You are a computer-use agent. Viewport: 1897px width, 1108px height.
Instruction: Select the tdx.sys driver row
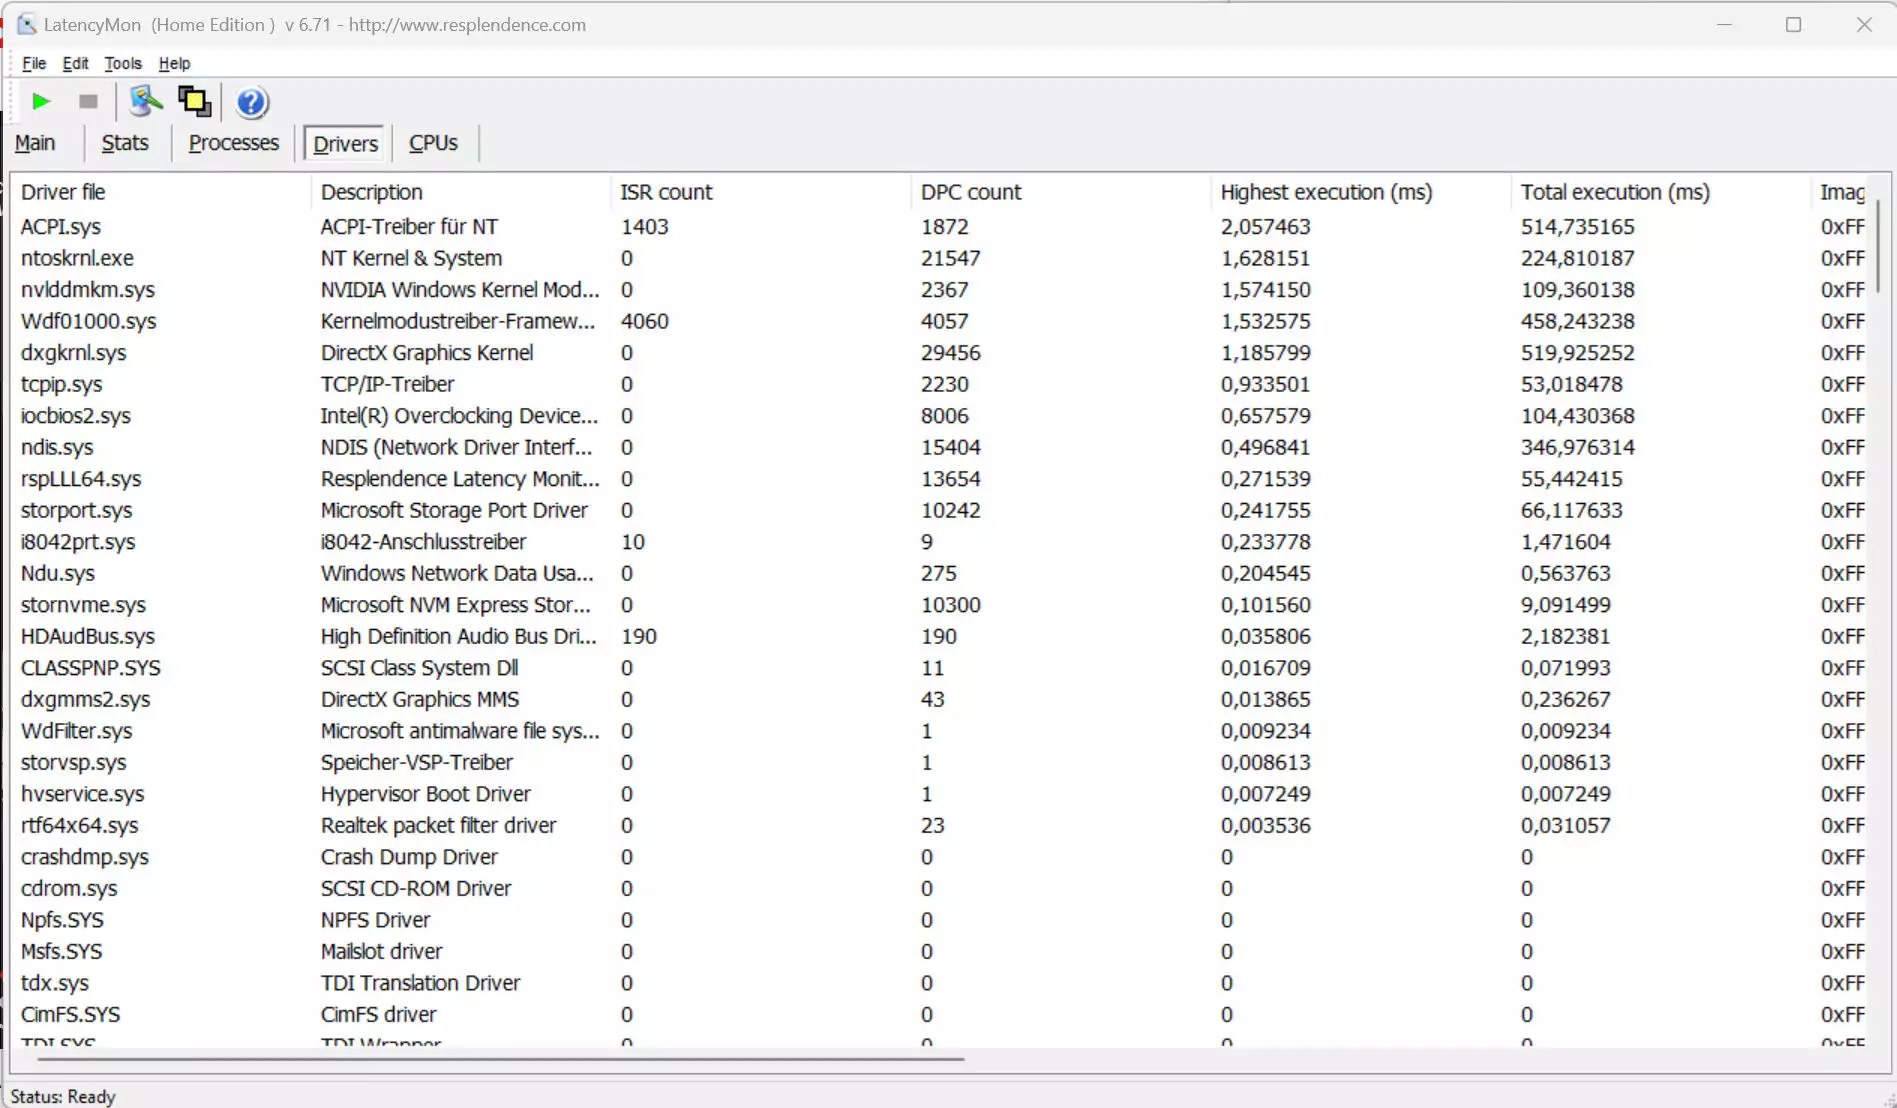pyautogui.click(x=940, y=983)
